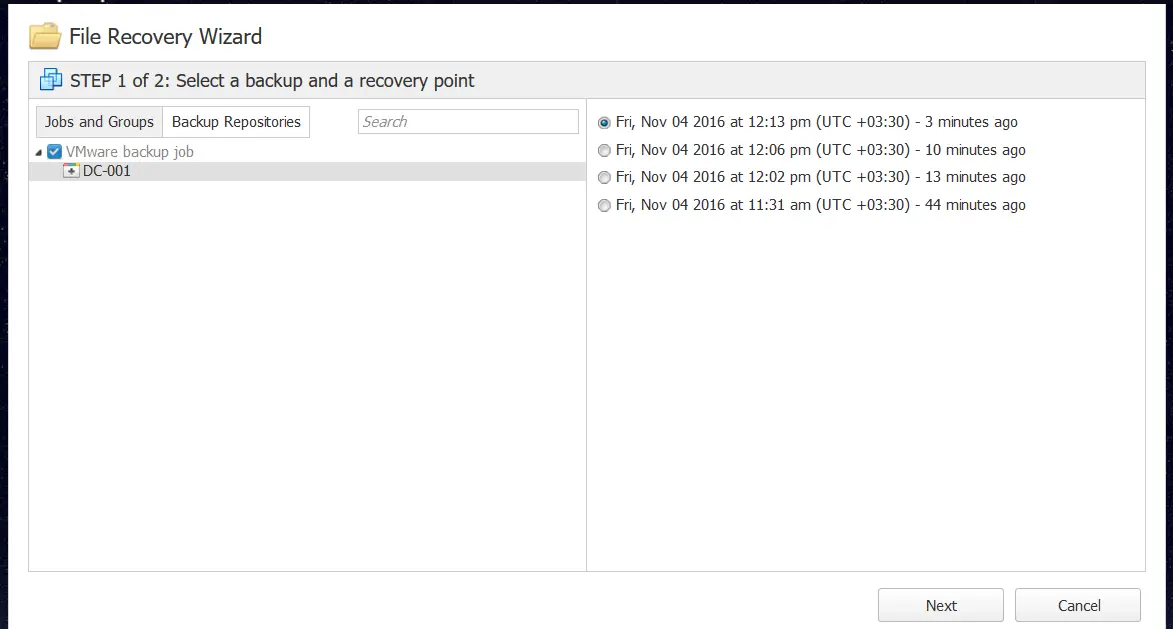This screenshot has height=629, width=1173.
Task: Select the DC-001 tree item label
Action: coord(107,171)
